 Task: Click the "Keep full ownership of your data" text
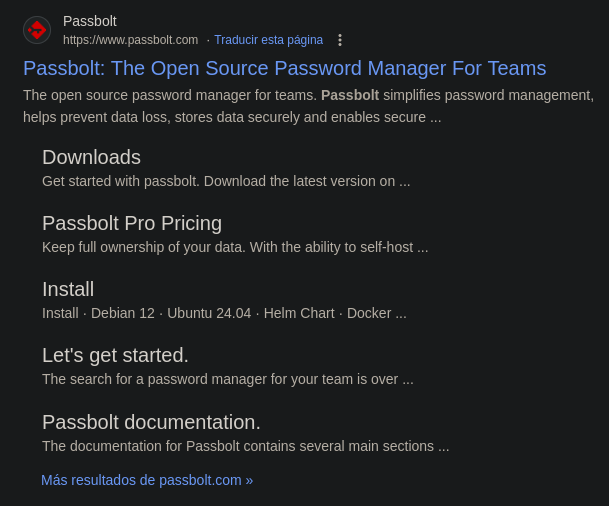tap(235, 247)
